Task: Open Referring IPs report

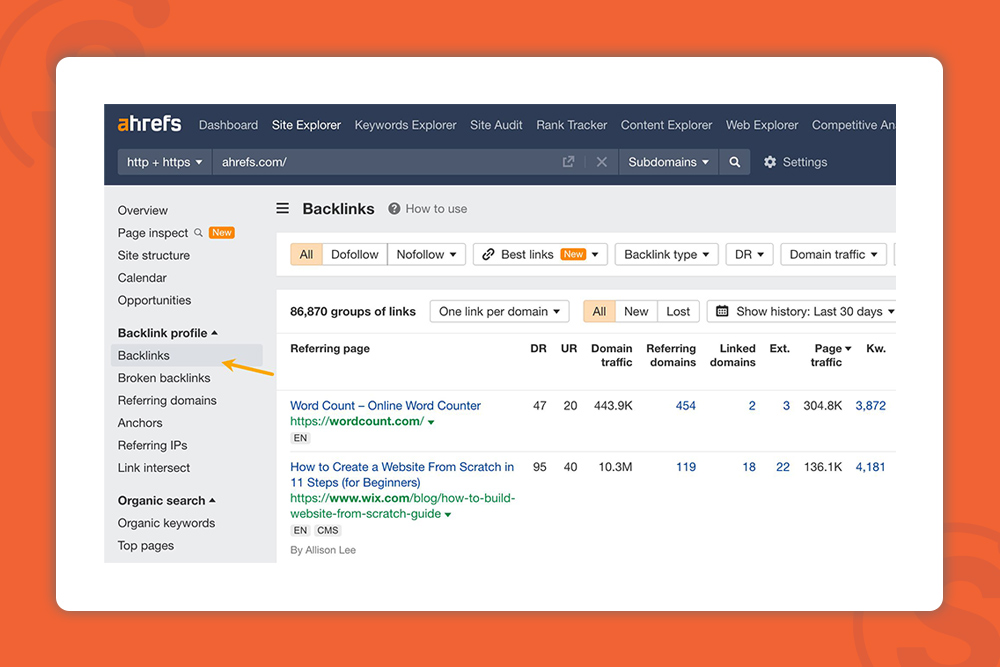Action: click(152, 445)
